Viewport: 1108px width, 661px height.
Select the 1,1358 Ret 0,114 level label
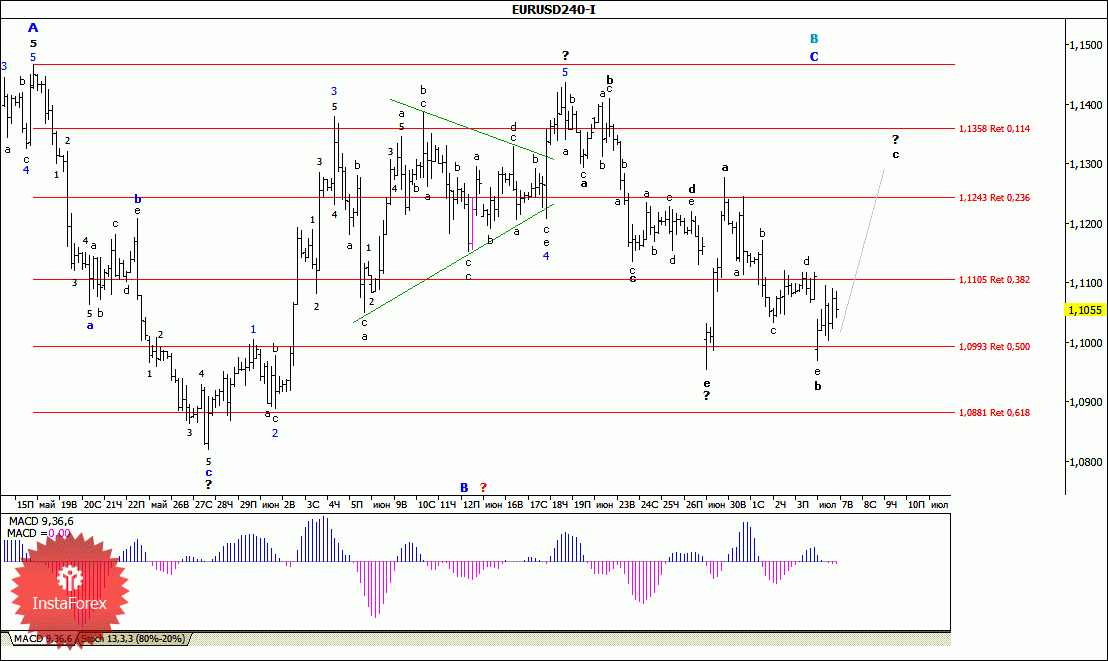[x=994, y=129]
